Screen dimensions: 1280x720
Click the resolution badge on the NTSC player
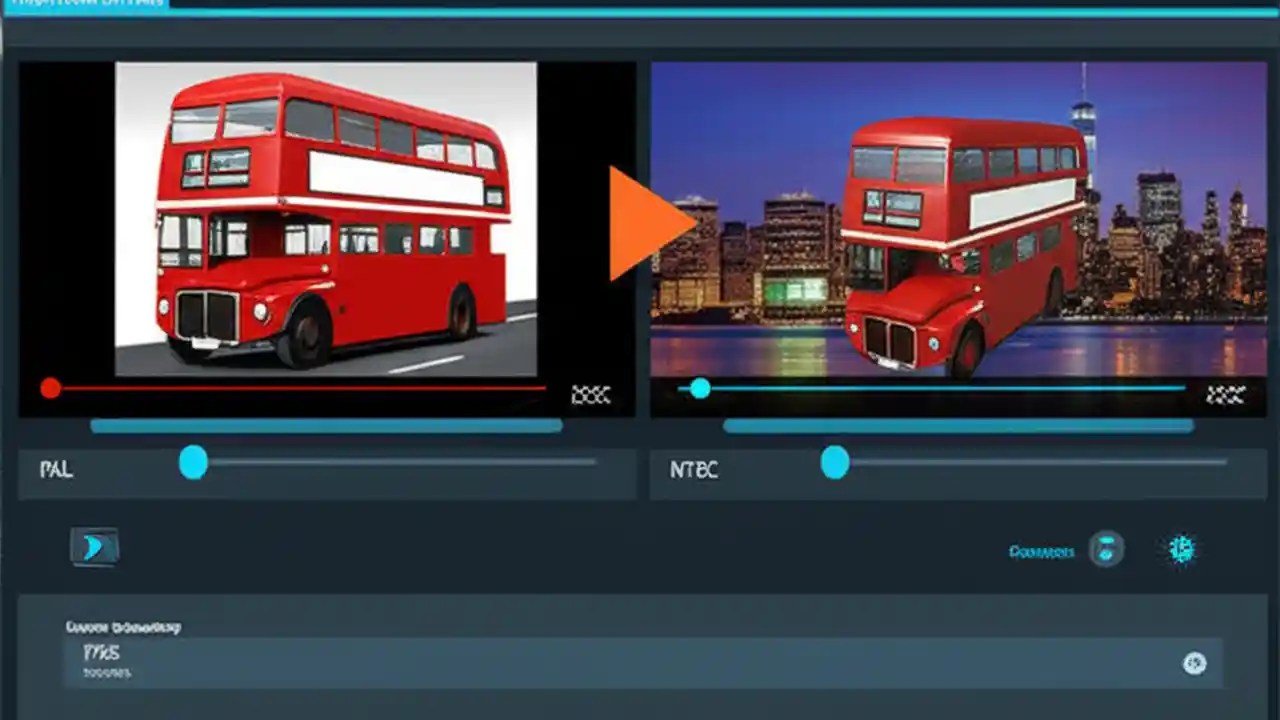click(x=1227, y=394)
